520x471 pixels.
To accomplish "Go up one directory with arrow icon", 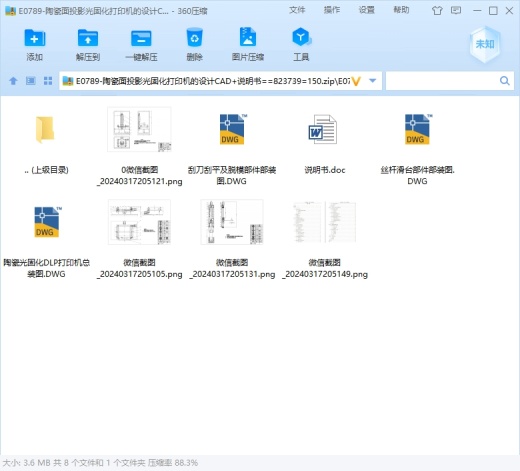I will 13,81.
